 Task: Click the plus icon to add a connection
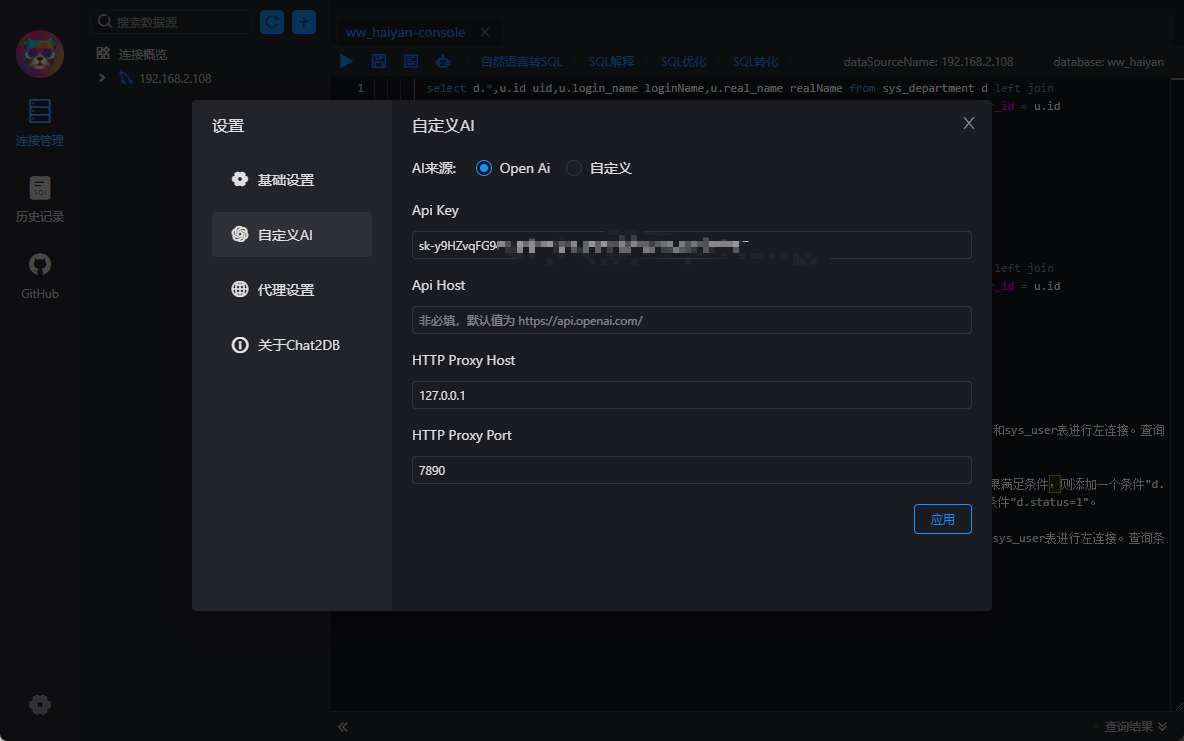[304, 22]
